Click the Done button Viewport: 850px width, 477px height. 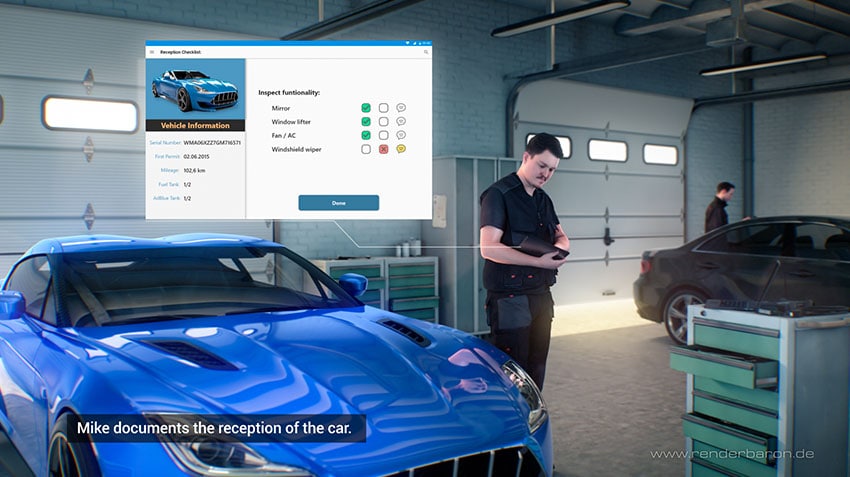tap(339, 203)
